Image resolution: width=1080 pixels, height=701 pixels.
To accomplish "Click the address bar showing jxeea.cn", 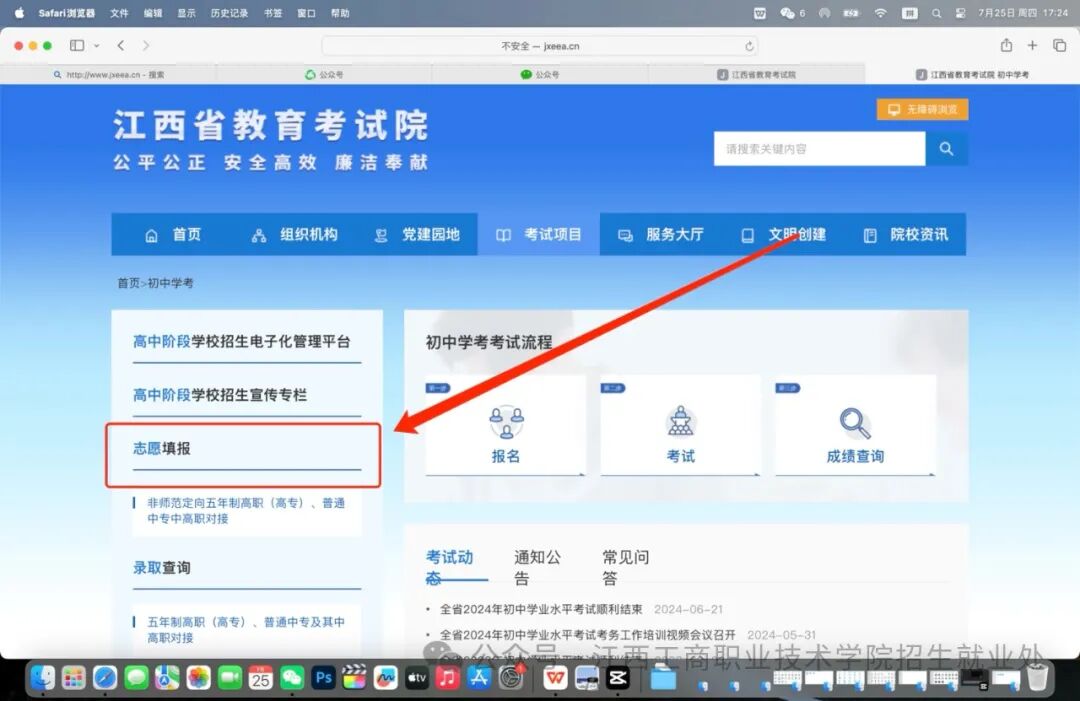I will click(x=540, y=45).
